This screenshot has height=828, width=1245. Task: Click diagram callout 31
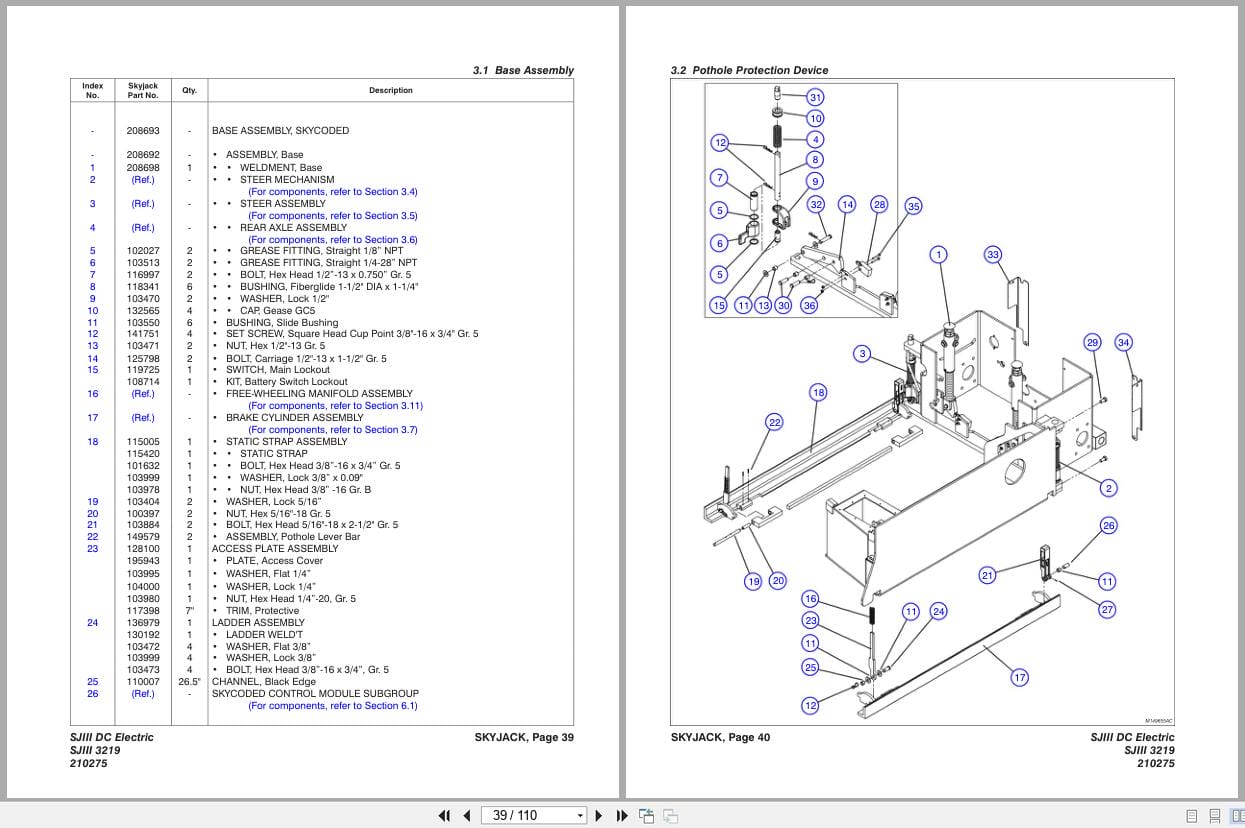pos(815,97)
